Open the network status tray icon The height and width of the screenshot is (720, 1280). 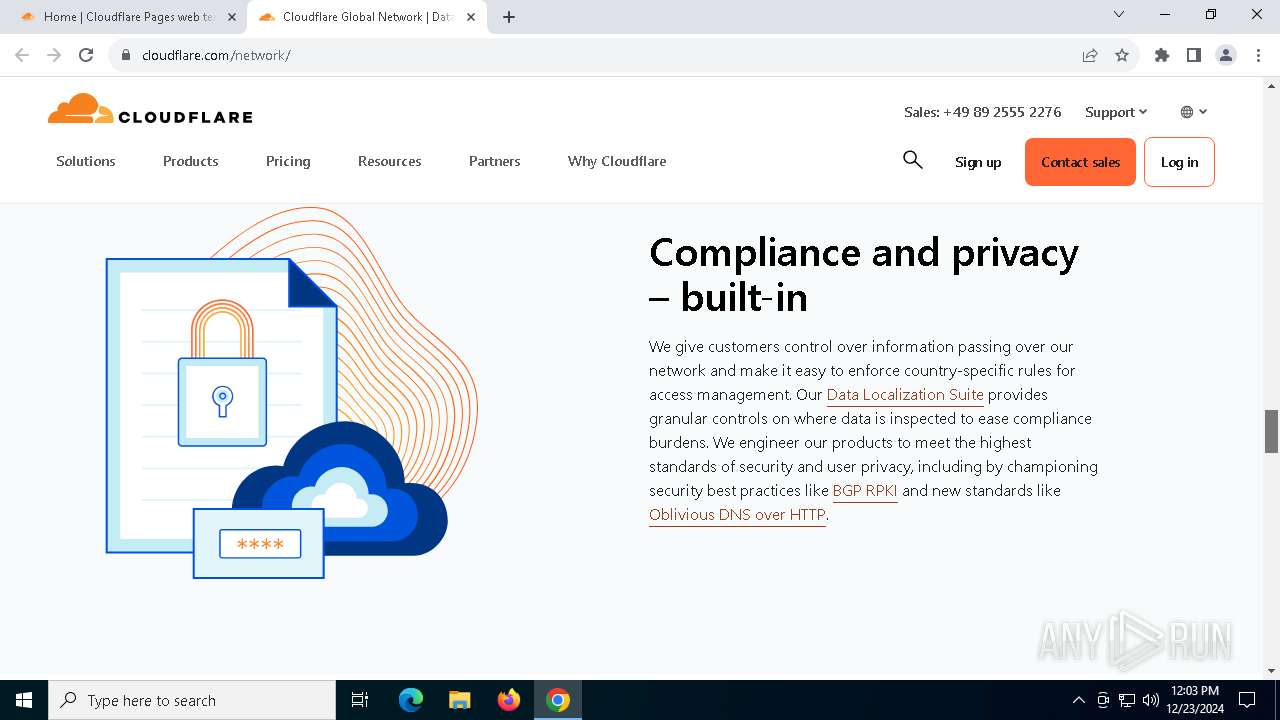tap(1127, 700)
